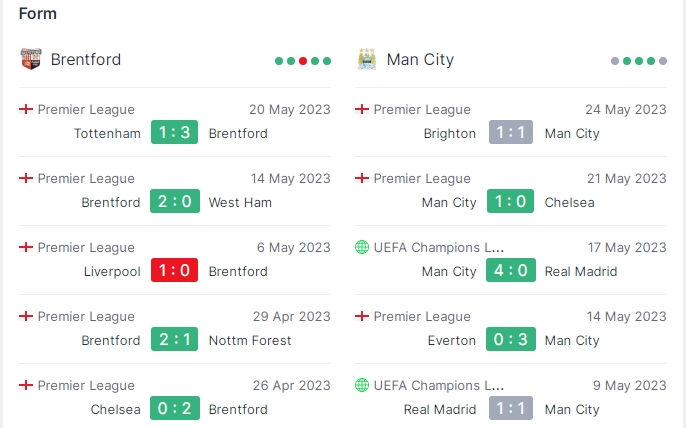Viewport: 686px width, 428px height.
Task: Click the Nottm Forest team name
Action: click(250, 340)
